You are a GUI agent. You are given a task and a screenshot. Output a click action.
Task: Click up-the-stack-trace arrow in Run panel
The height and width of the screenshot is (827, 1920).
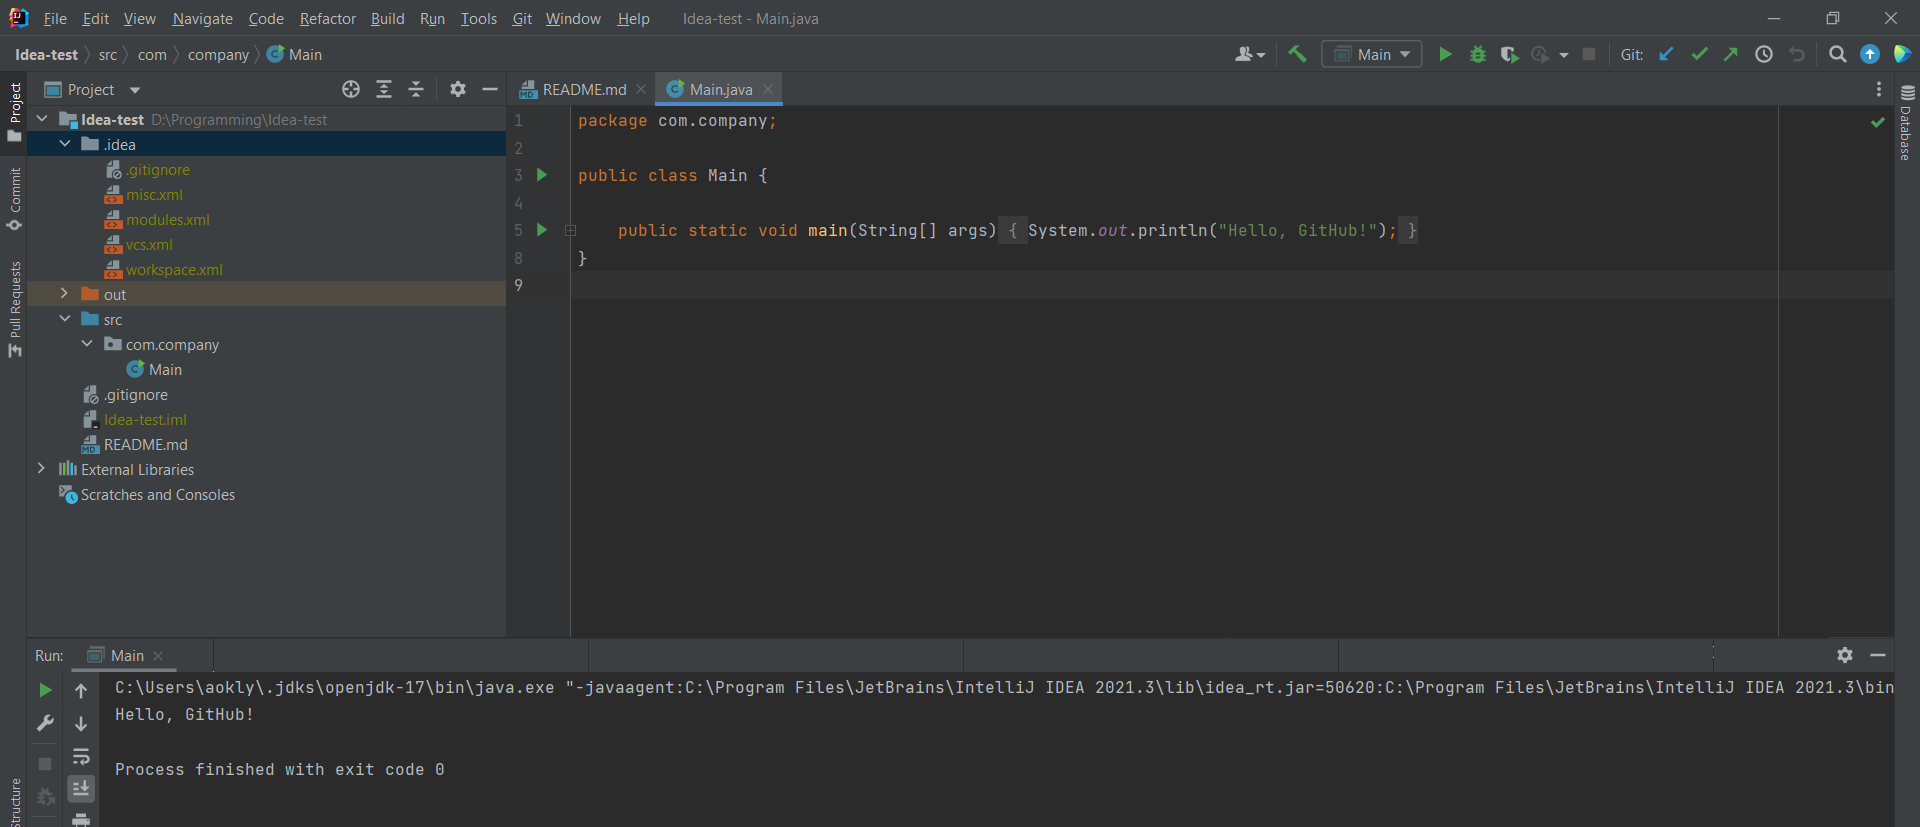point(81,690)
